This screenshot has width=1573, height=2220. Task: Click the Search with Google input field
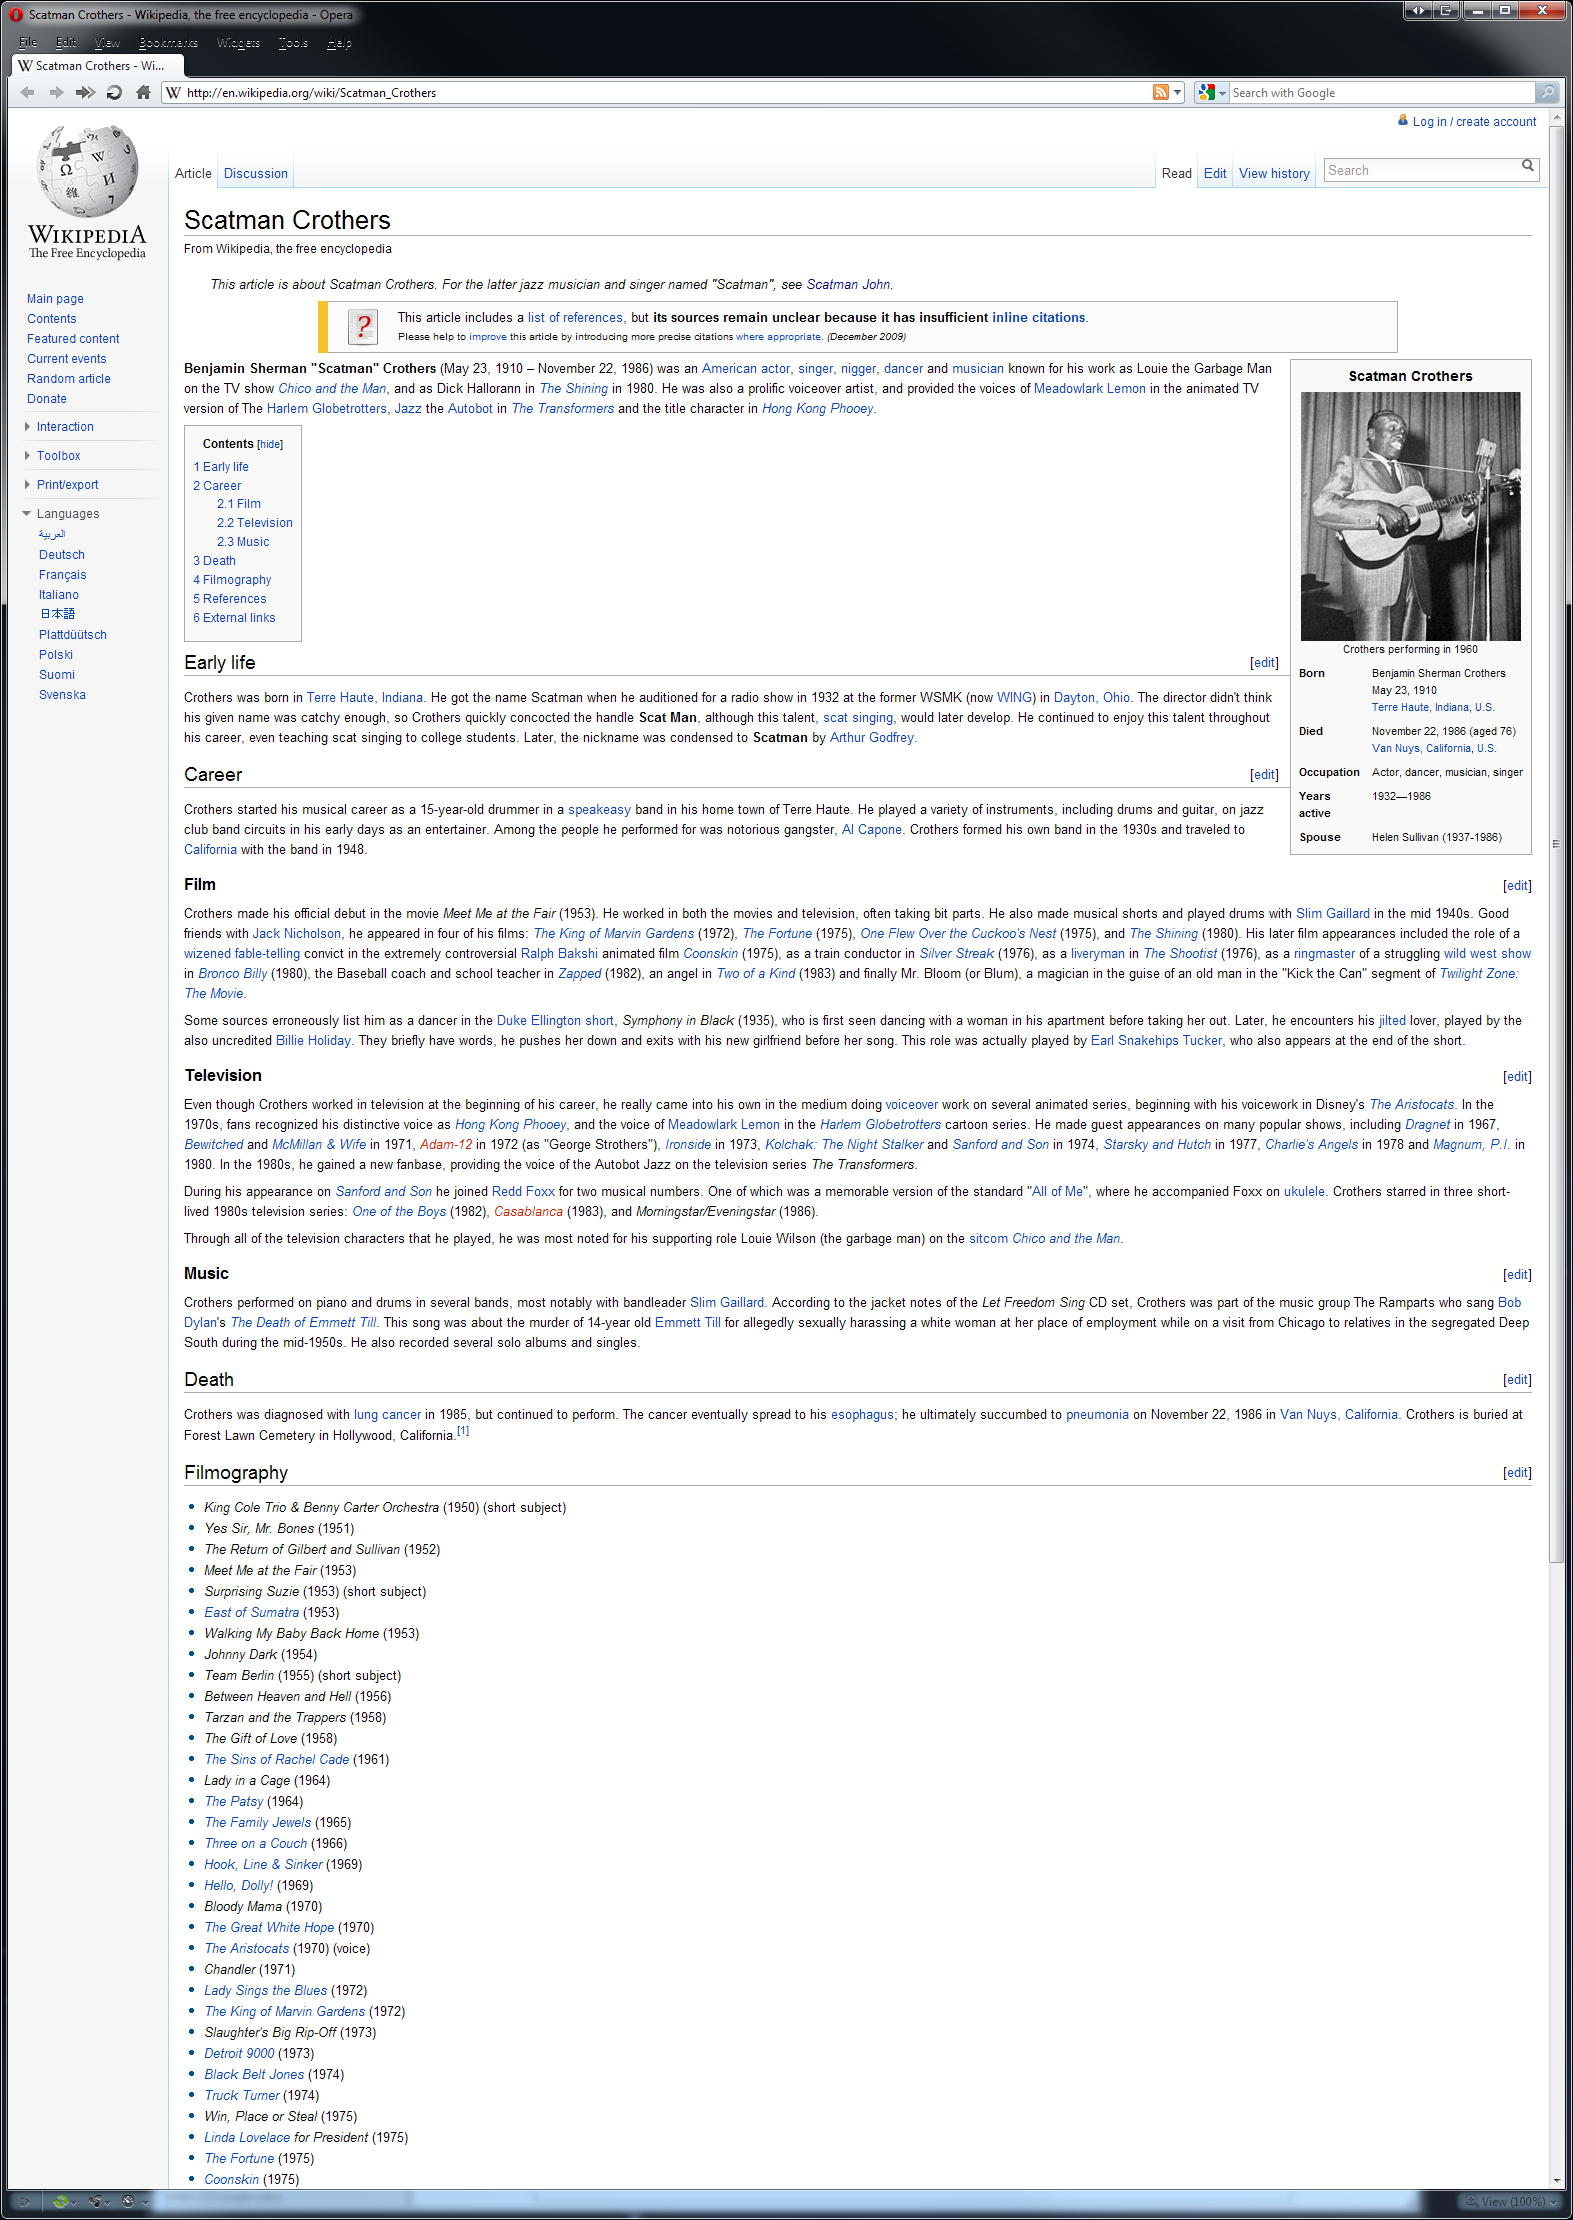1382,93
